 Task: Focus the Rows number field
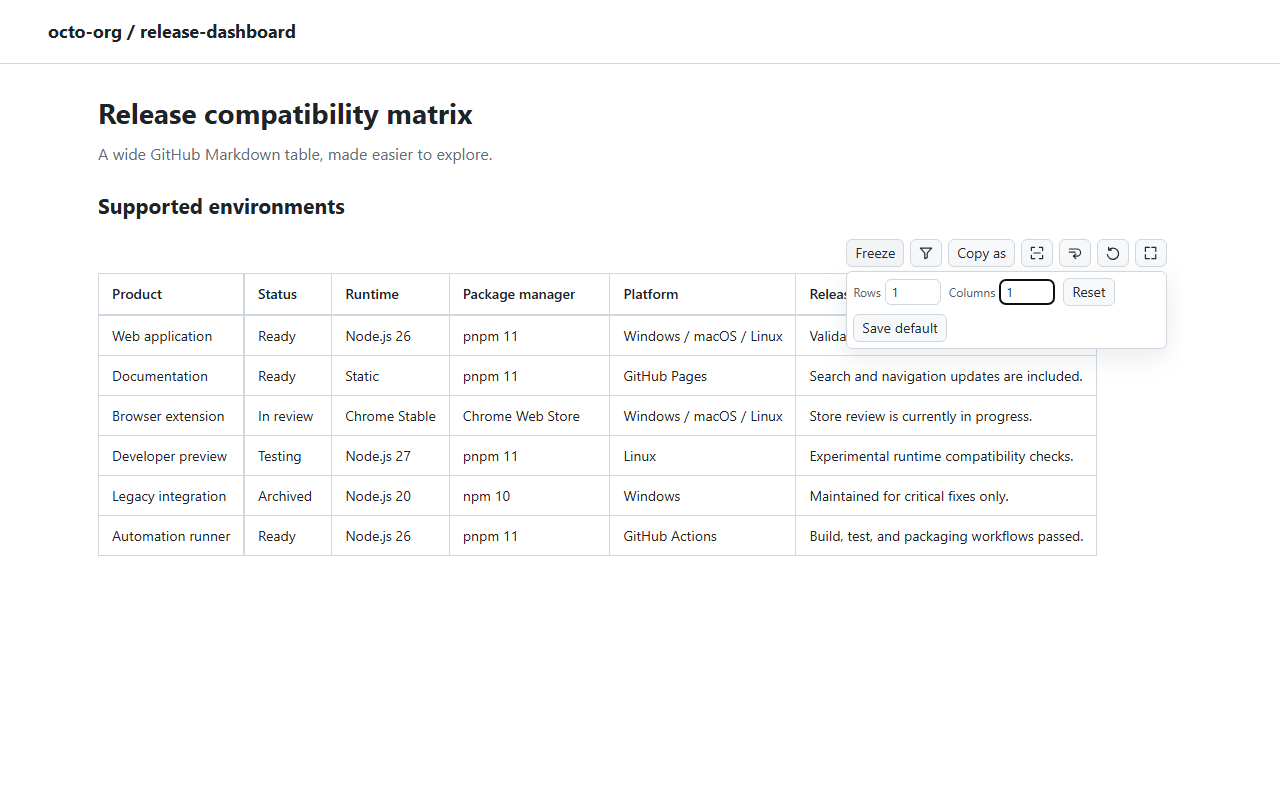913,292
